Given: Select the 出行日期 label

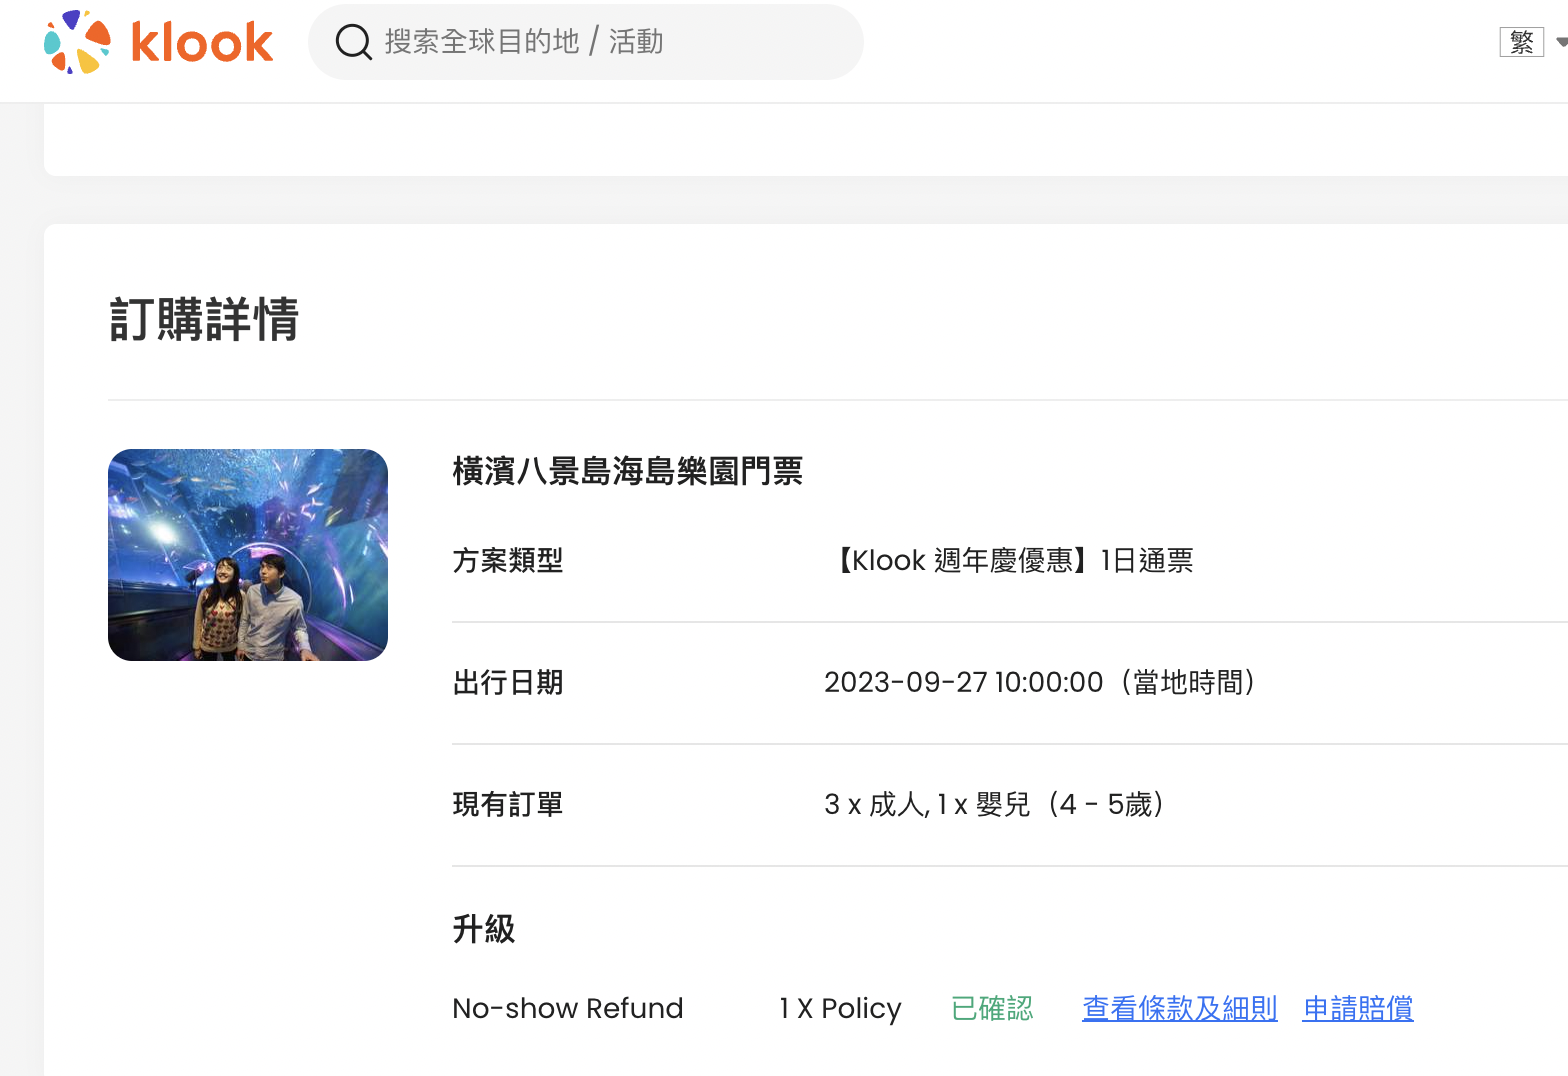Looking at the screenshot, I should click(508, 682).
